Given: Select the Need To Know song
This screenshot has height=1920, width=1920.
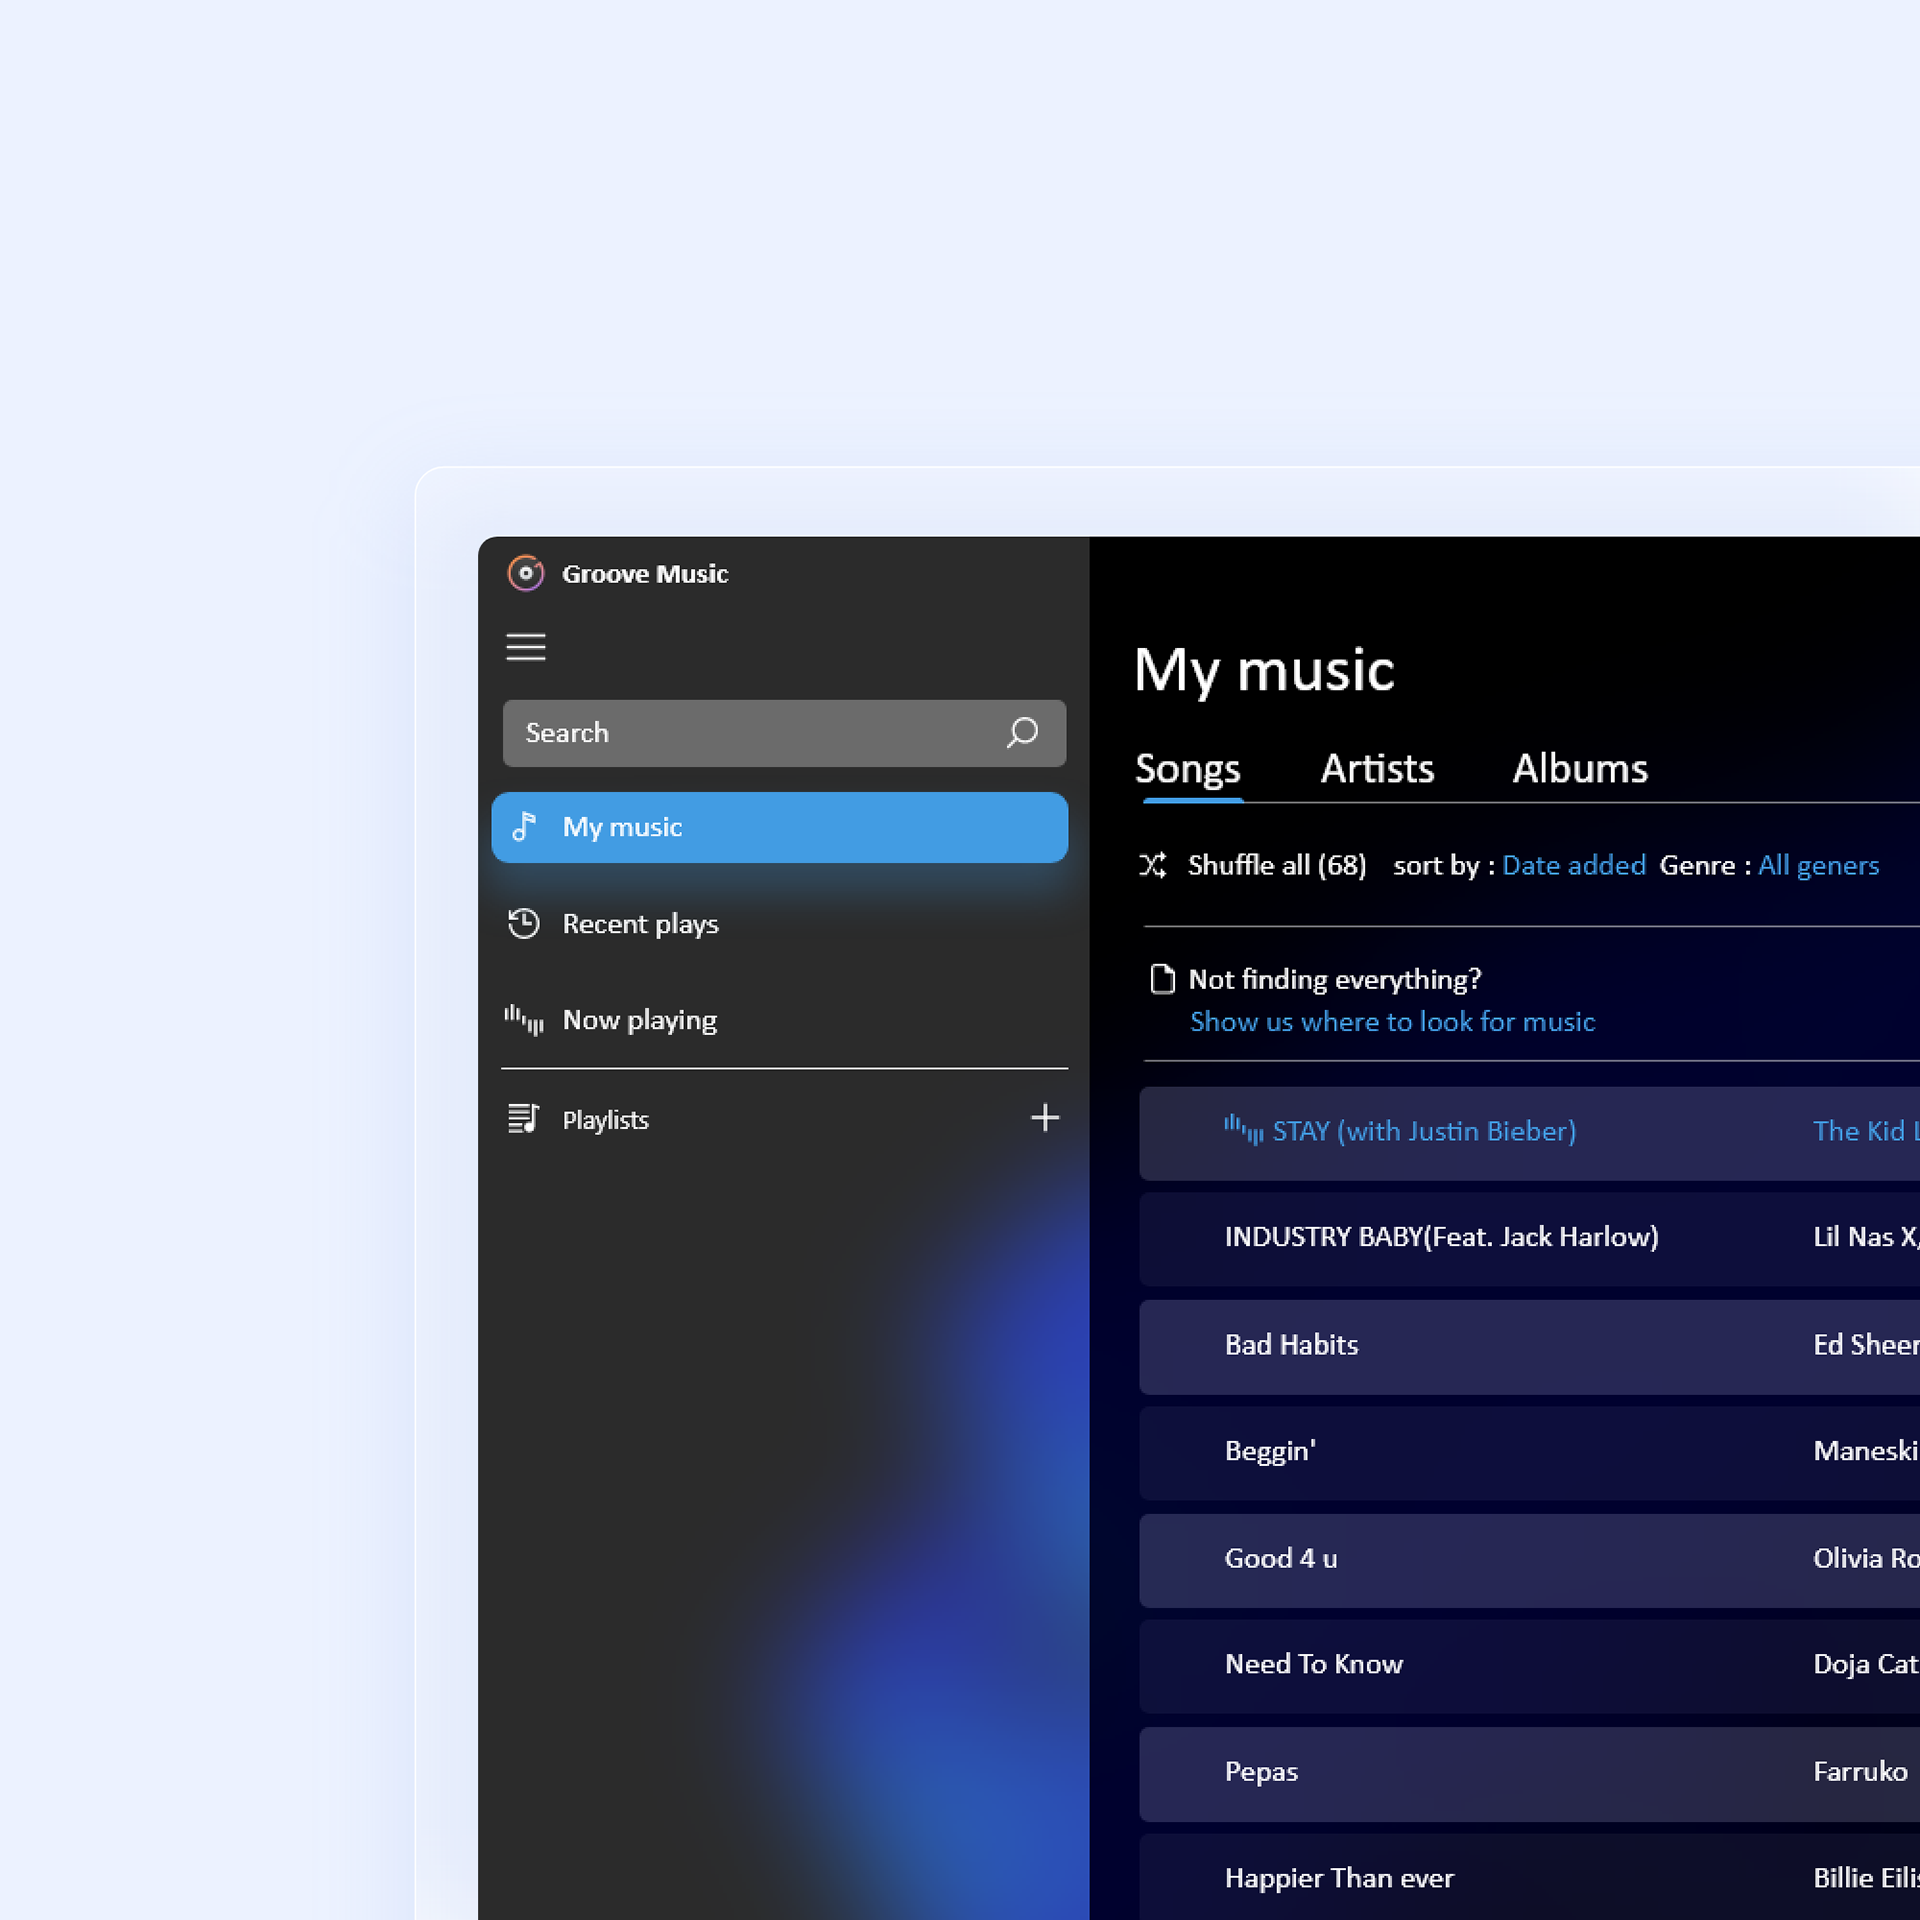Looking at the screenshot, I should coord(1314,1665).
